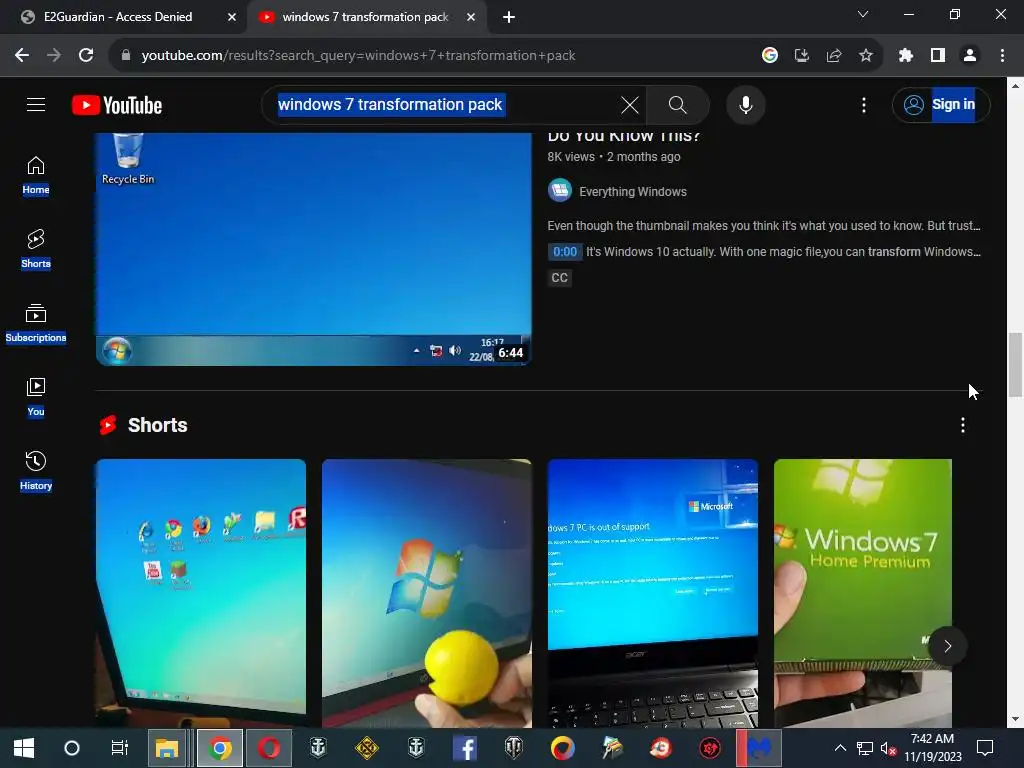The height and width of the screenshot is (768, 1024).
Task: Click the page vertical scrollbar thumb
Action: click(1015, 364)
